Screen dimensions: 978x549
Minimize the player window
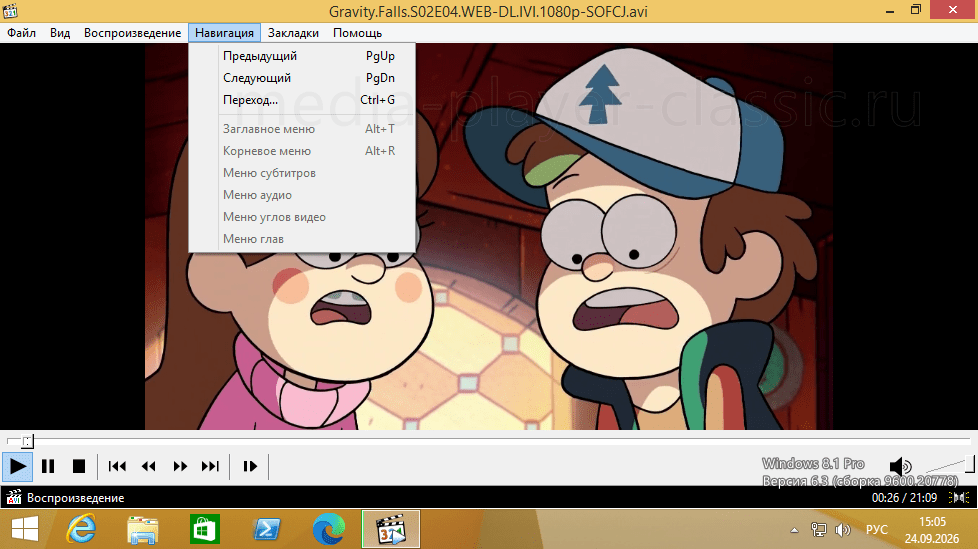(890, 11)
